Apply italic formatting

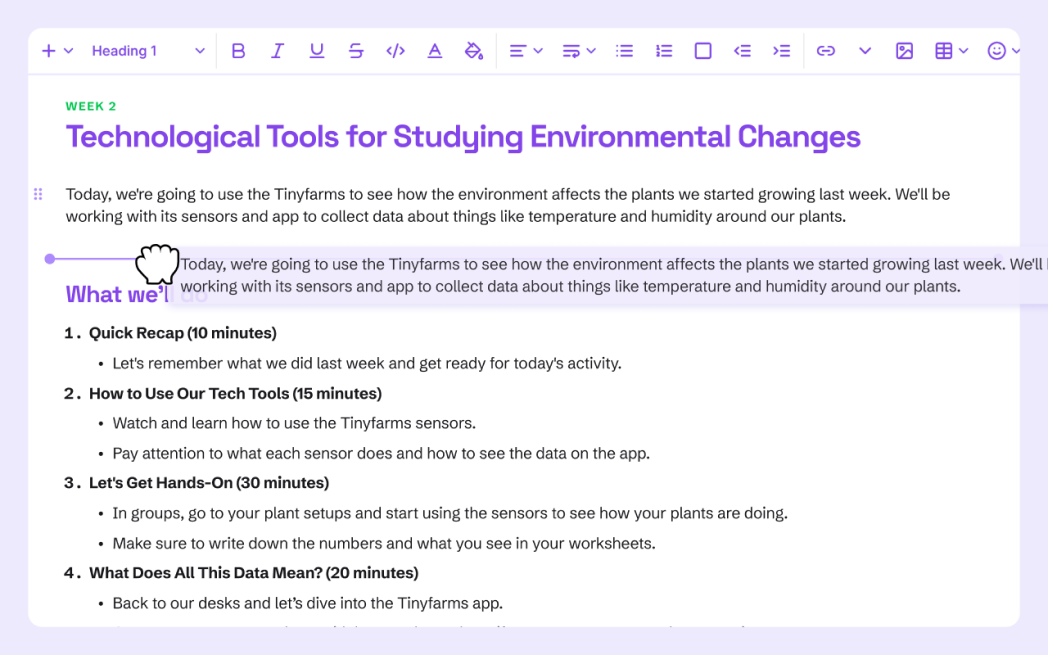[277, 50]
